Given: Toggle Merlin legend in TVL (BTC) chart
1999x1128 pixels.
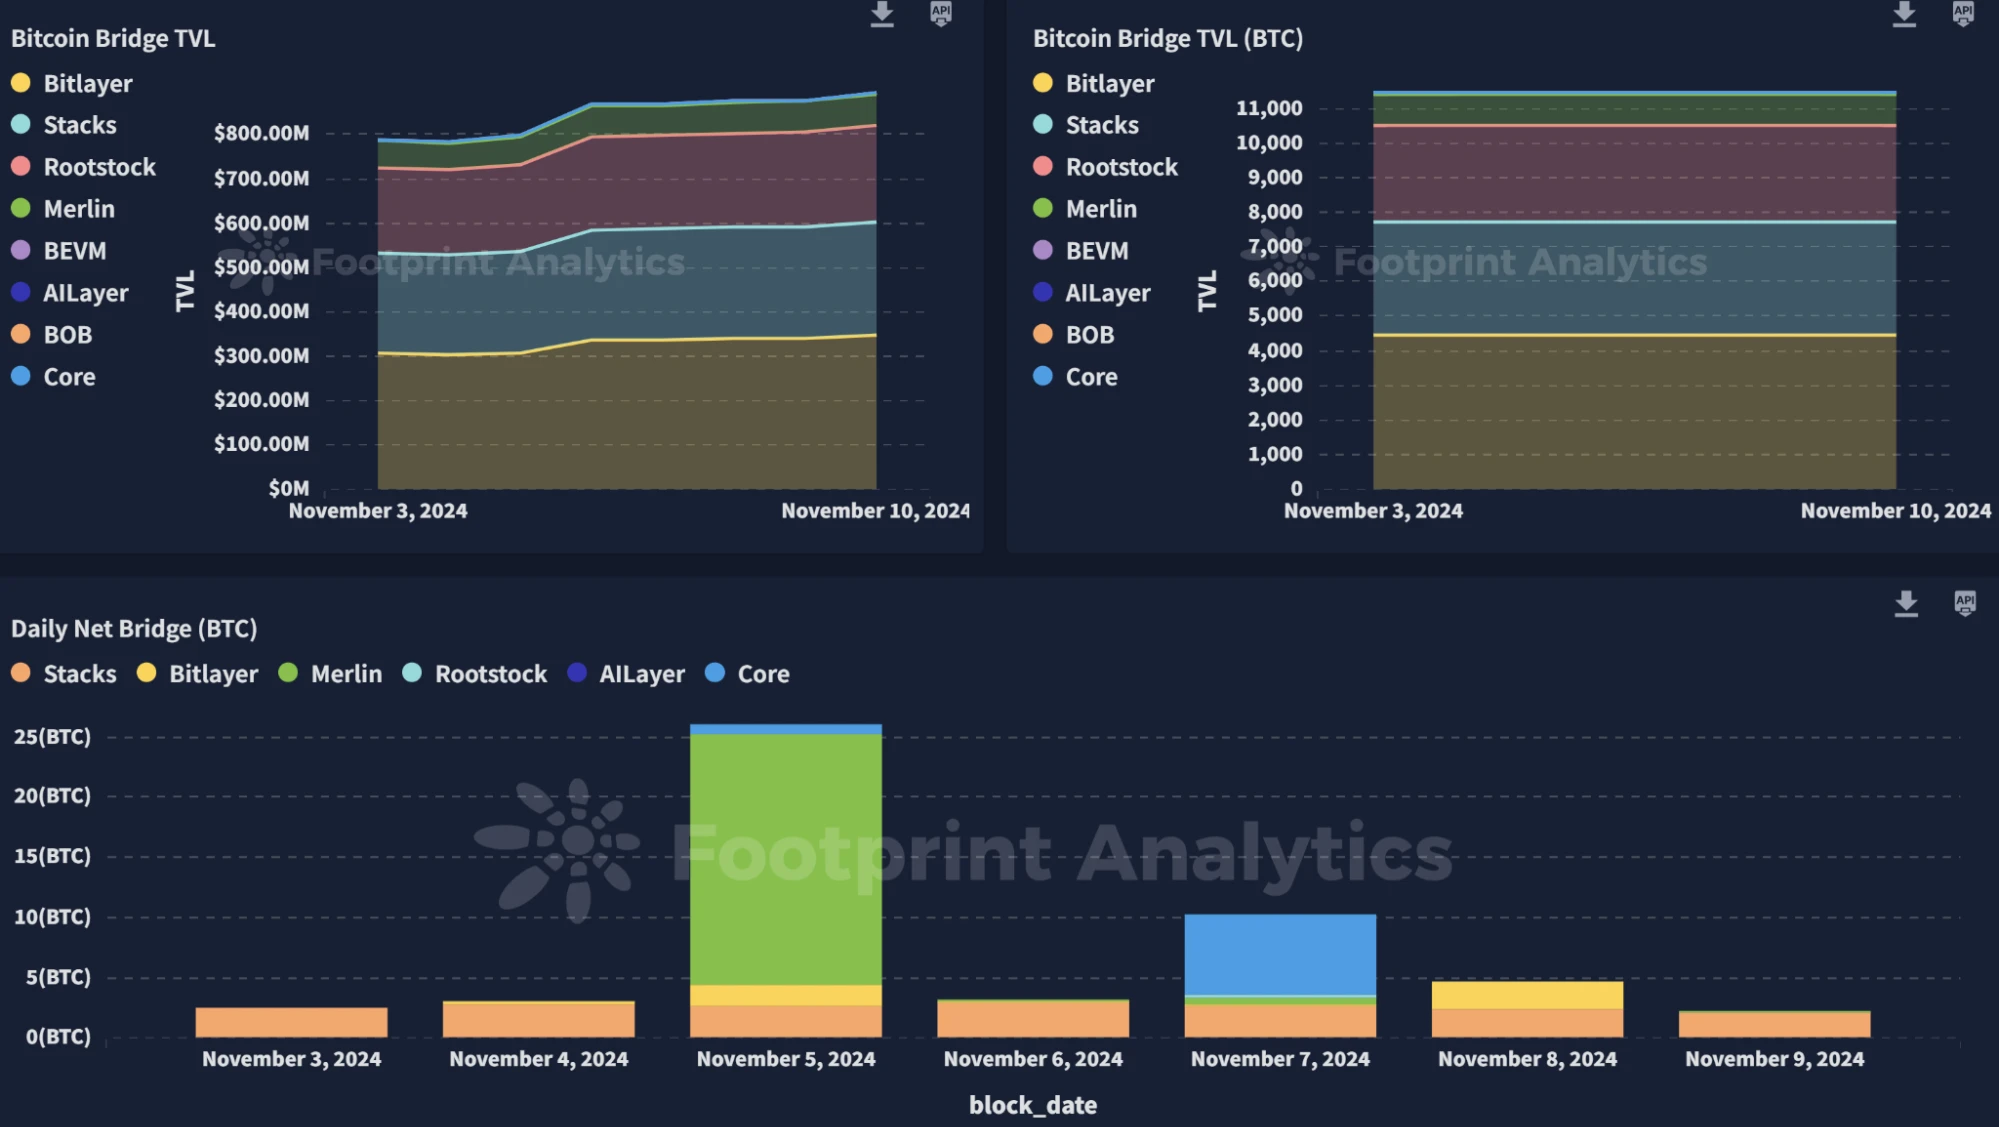Looking at the screenshot, I should [x=1085, y=209].
